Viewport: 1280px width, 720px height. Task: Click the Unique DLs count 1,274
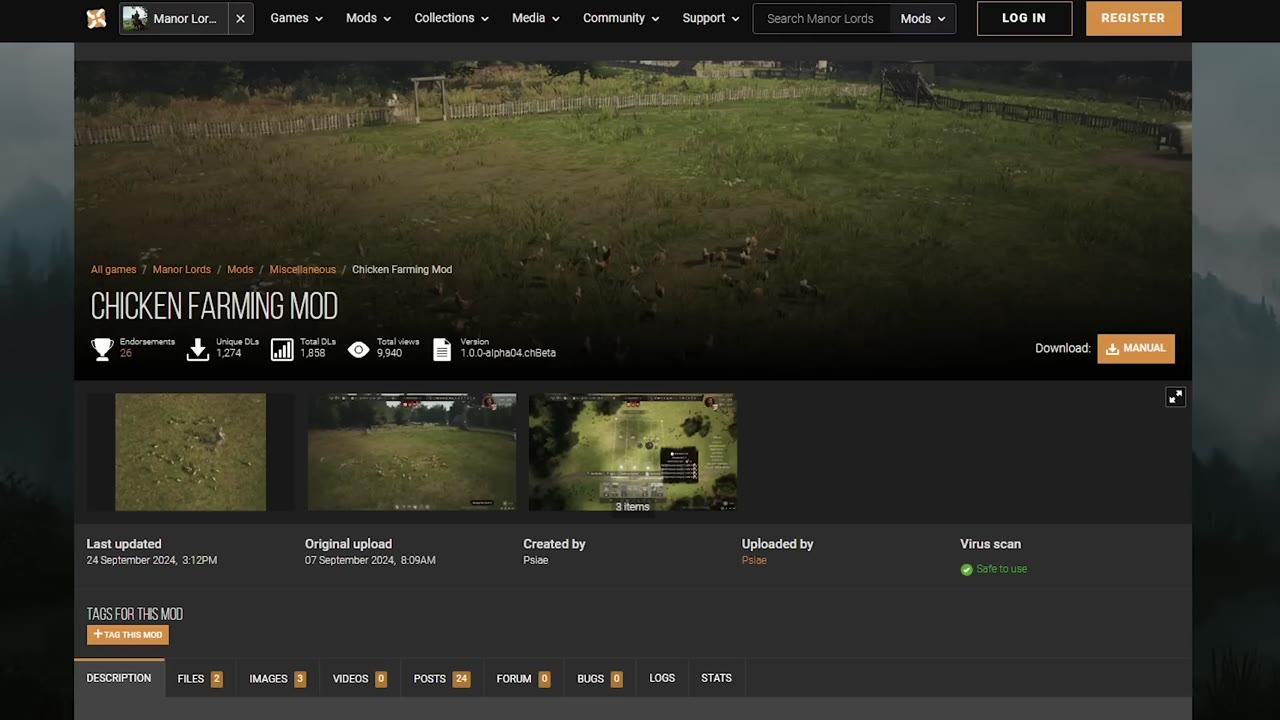[229, 353]
